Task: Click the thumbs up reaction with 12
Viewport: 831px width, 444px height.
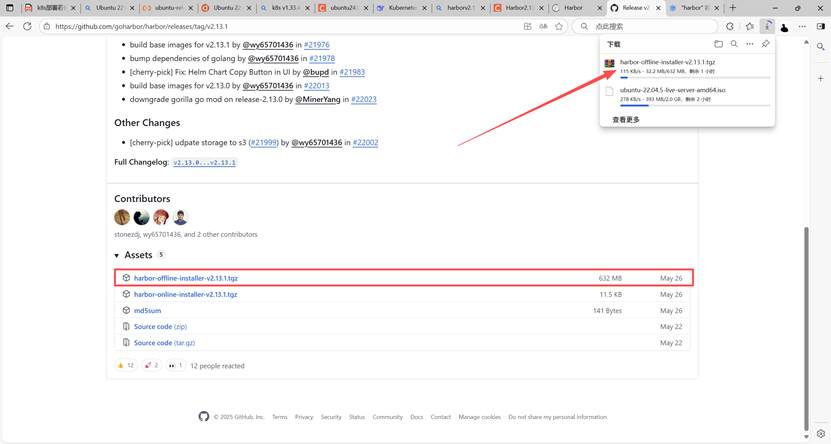Action: [x=126, y=366]
